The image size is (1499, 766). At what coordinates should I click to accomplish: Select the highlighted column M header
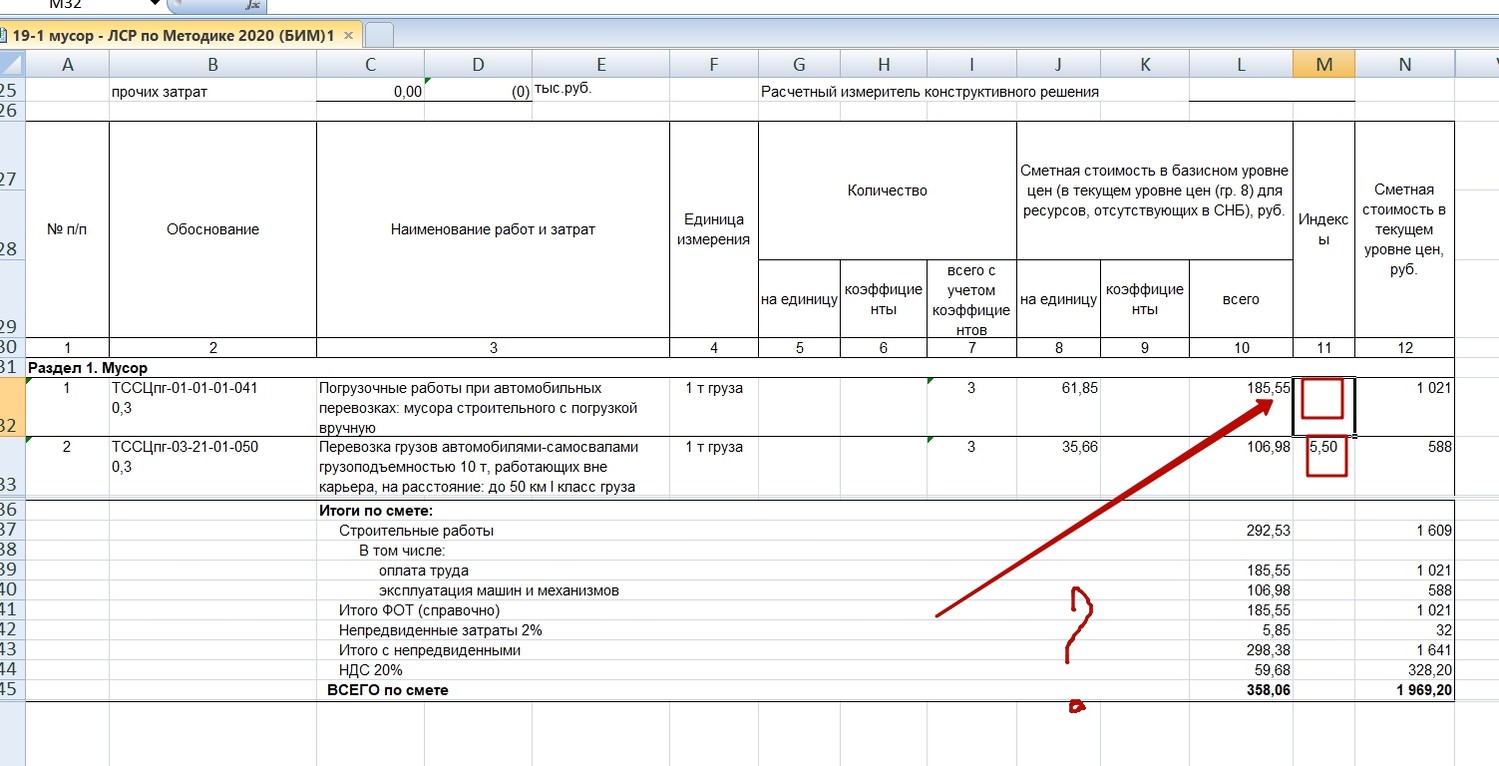[1324, 65]
